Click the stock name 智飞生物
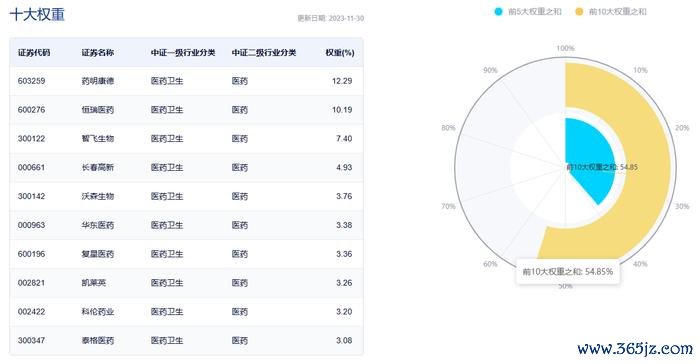The width and height of the screenshot is (700, 364). (x=97, y=138)
